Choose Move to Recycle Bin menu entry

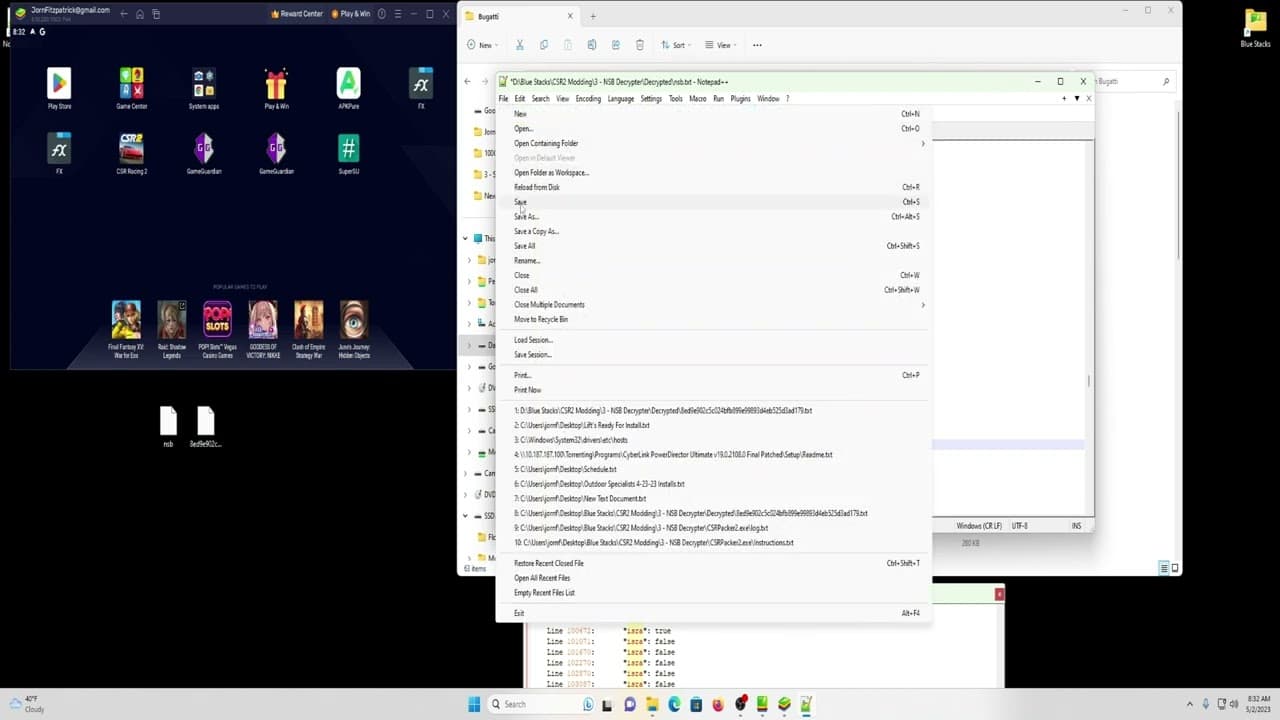(713, 319)
